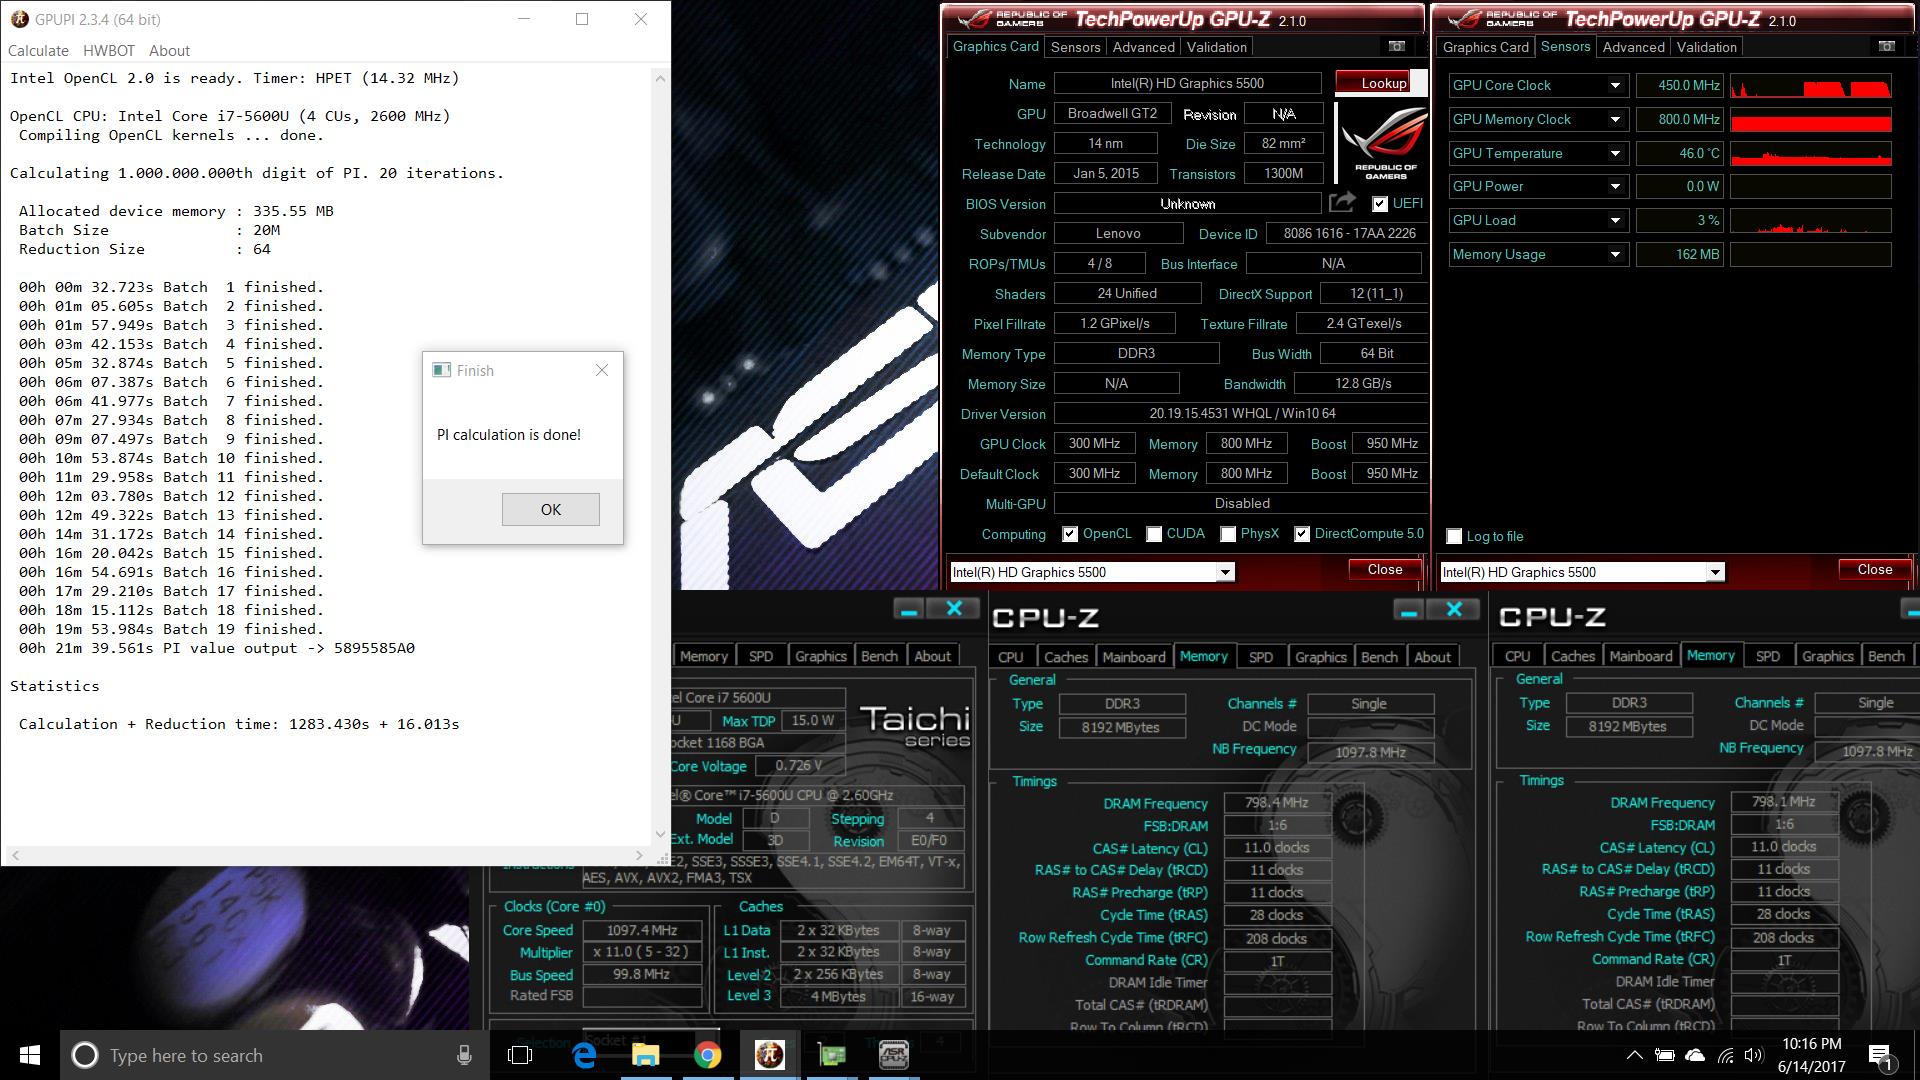Toggle the DirectCompute 5.0 checkbox

coord(1302,534)
